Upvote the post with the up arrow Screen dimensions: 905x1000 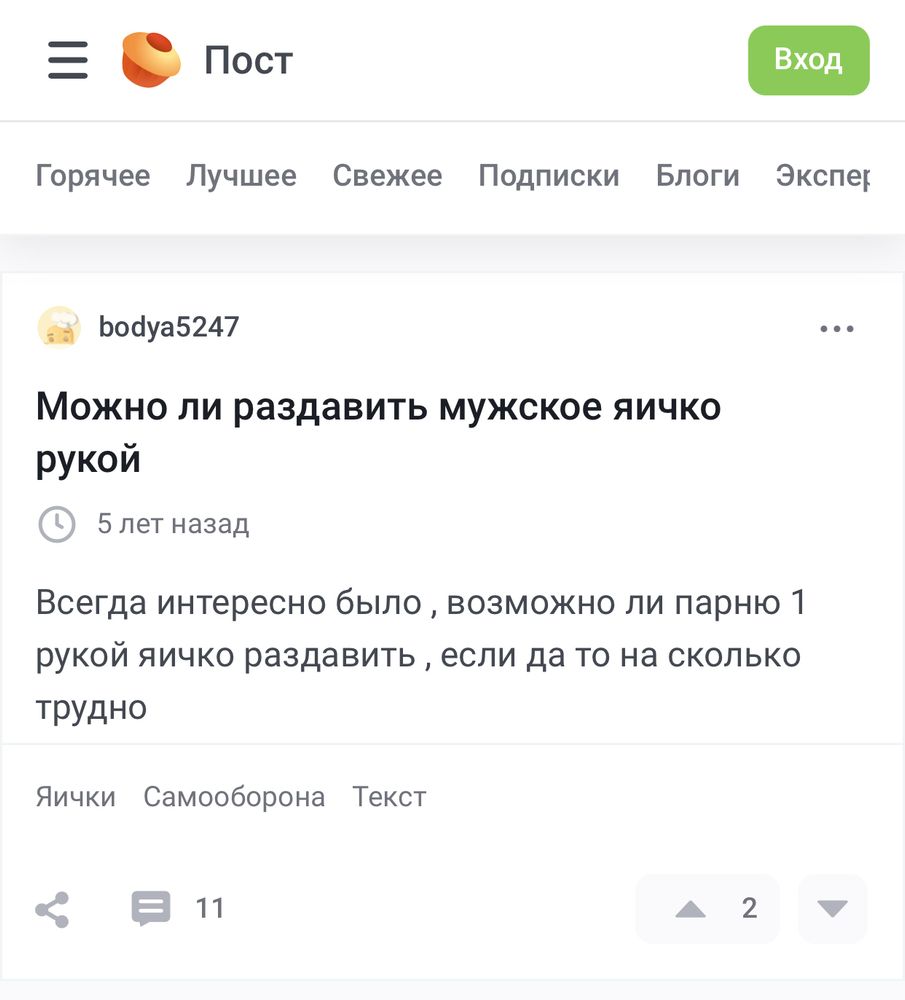pos(691,909)
